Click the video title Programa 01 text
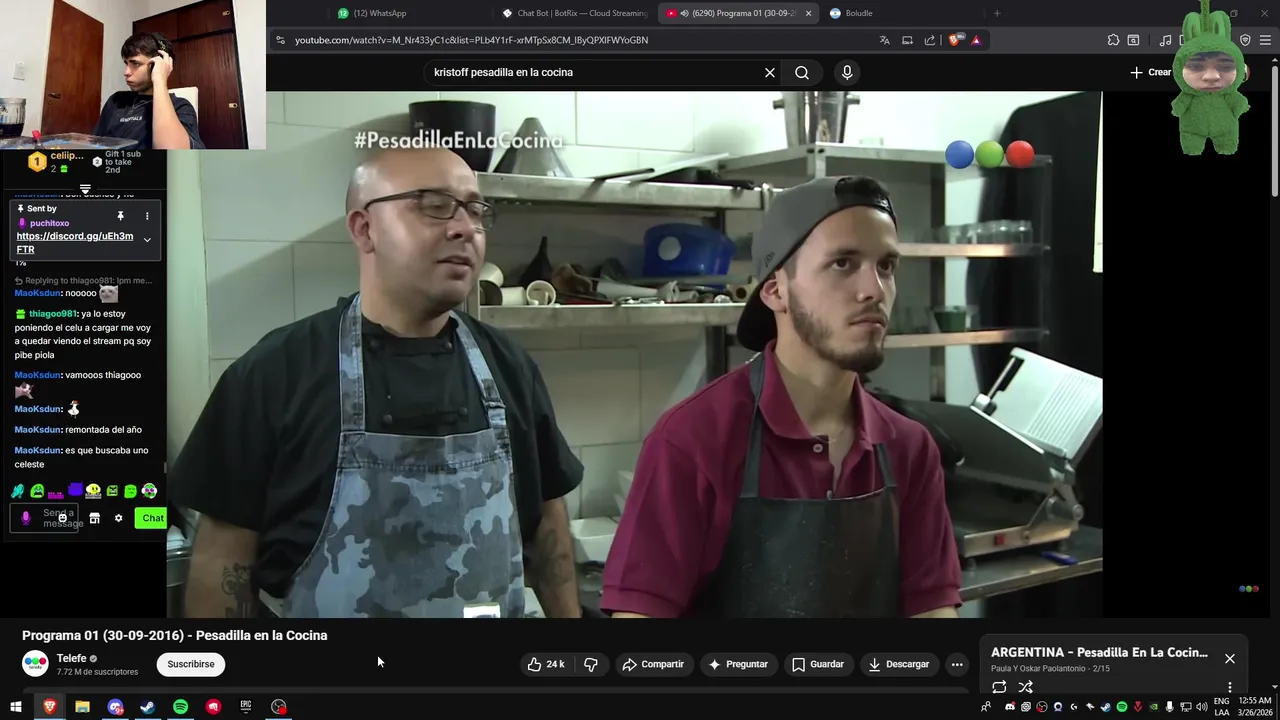 pos(174,635)
